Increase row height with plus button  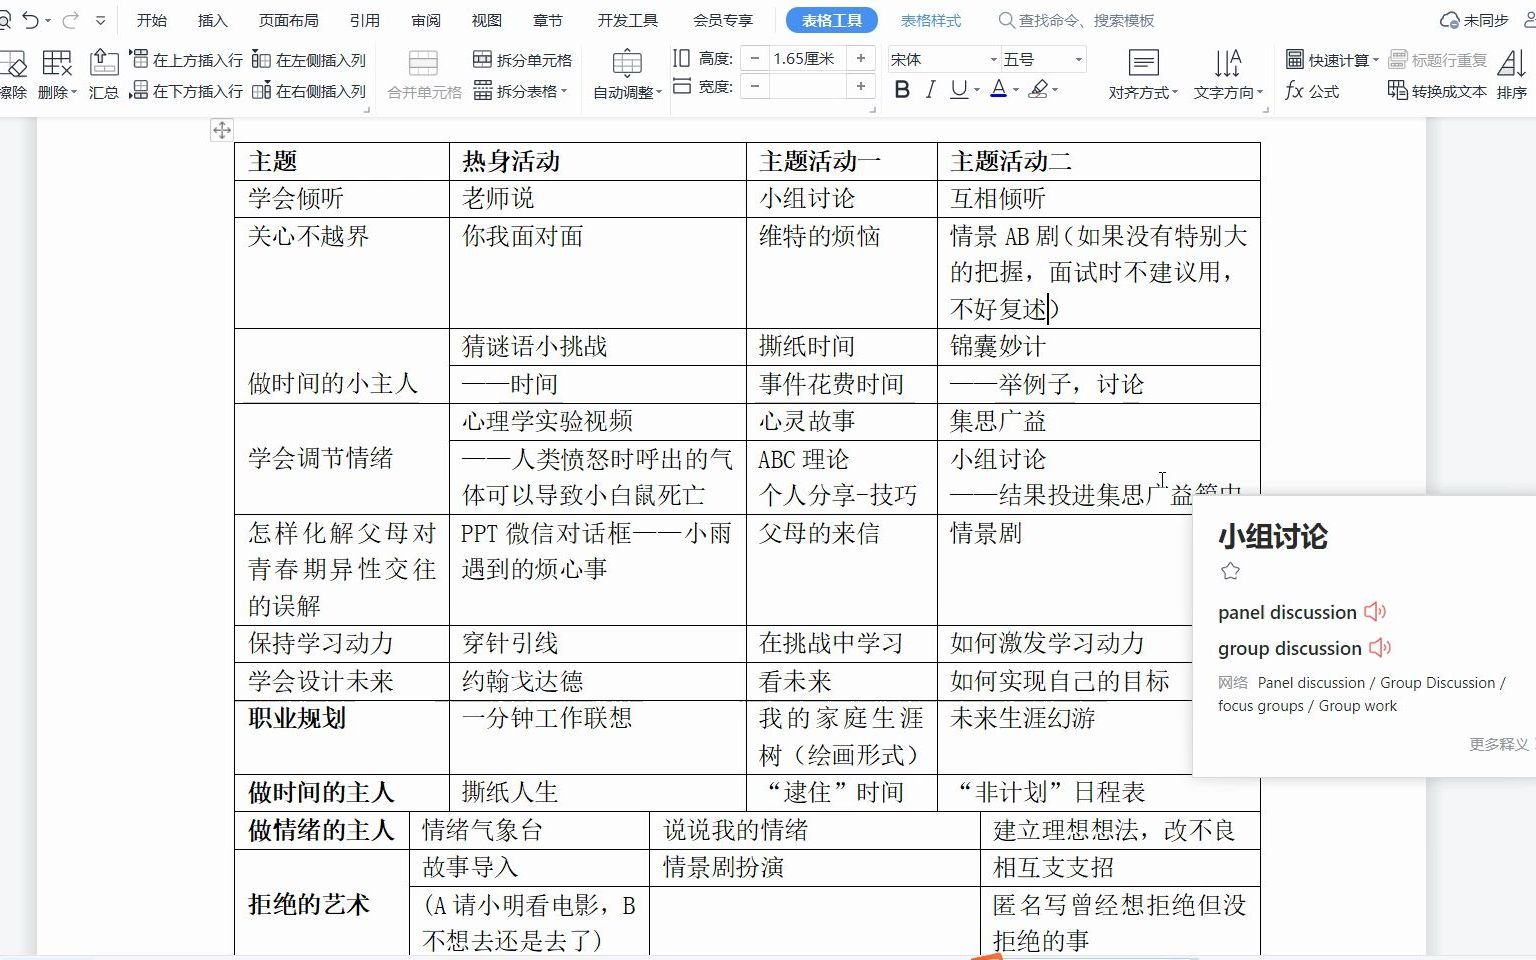point(860,59)
